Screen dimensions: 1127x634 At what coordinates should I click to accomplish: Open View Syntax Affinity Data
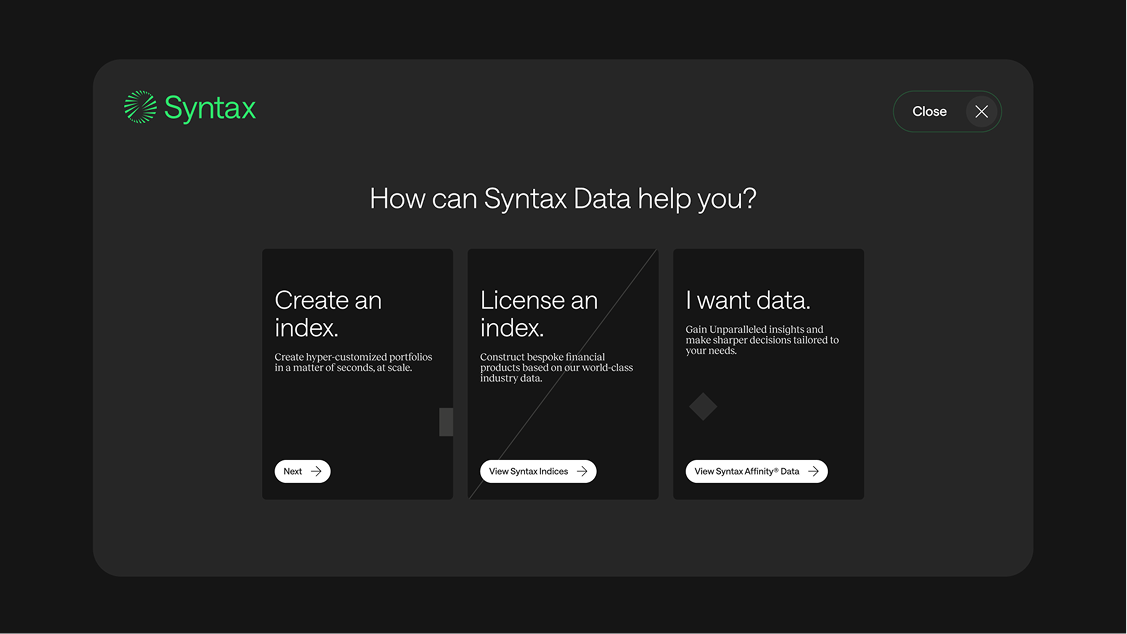(747, 471)
